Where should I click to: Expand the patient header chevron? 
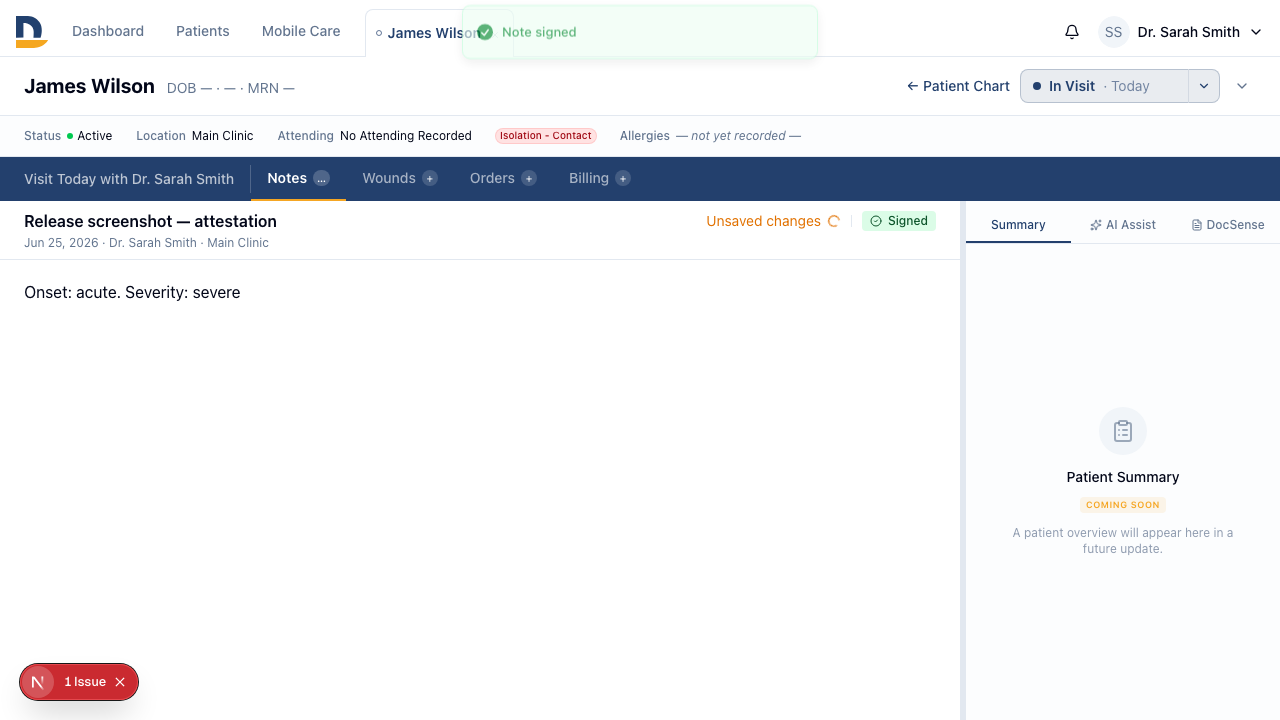tap(1242, 86)
